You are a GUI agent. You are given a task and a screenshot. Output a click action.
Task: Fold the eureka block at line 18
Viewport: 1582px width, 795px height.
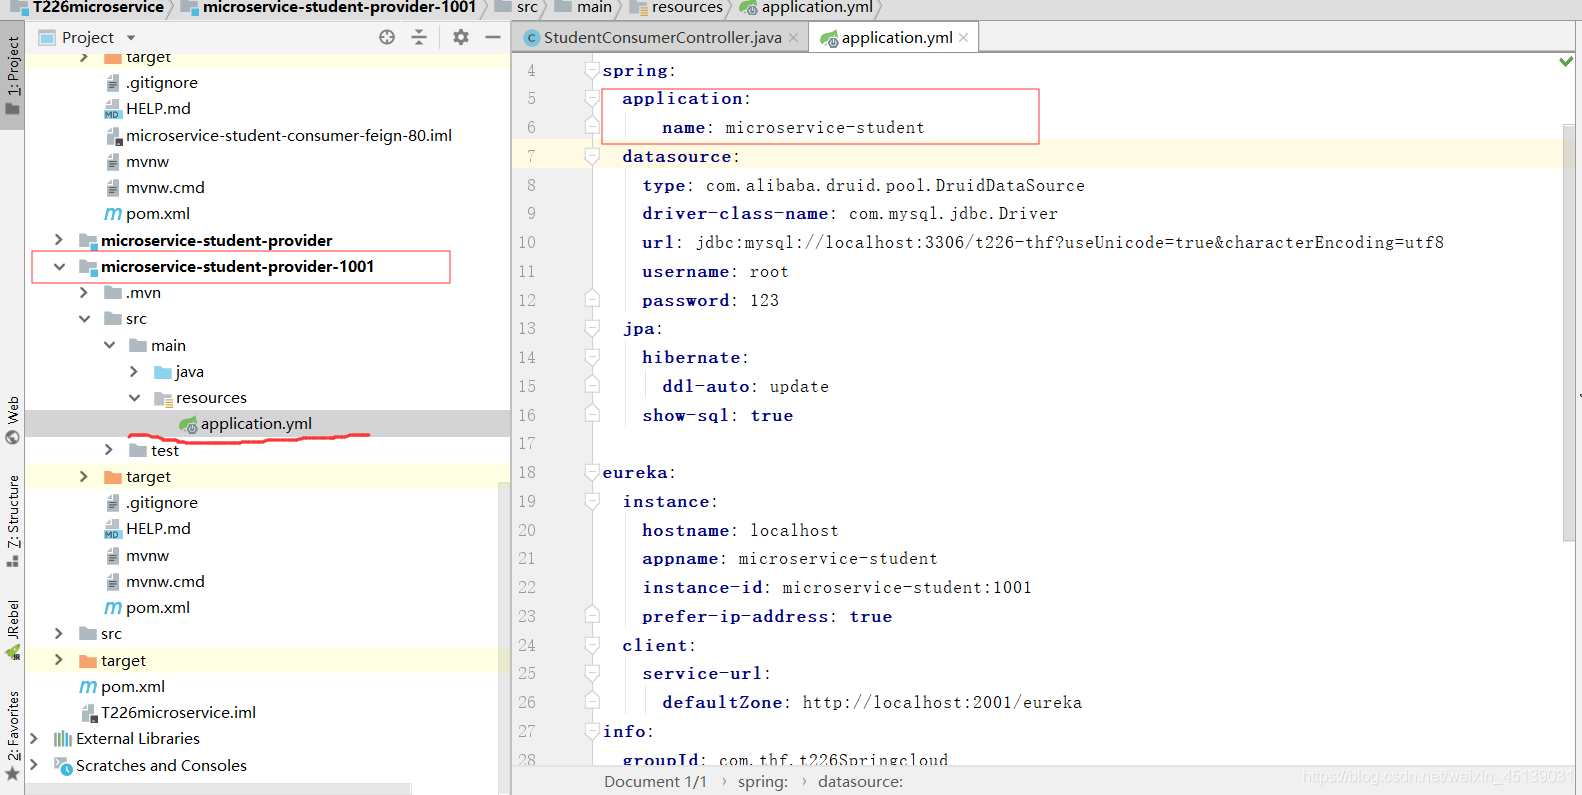592,472
